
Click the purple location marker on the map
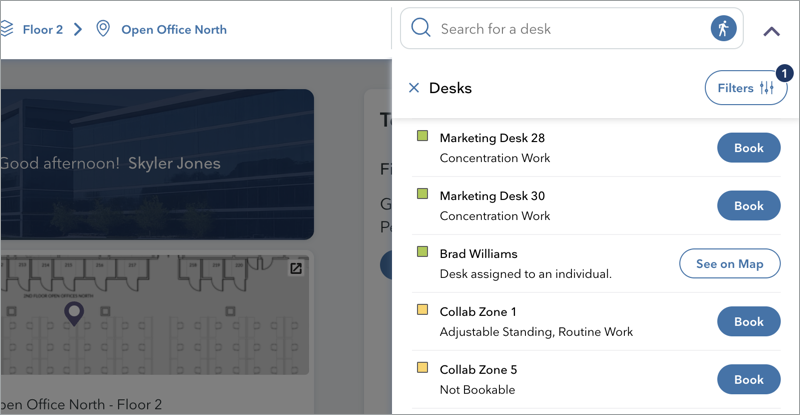point(74,313)
